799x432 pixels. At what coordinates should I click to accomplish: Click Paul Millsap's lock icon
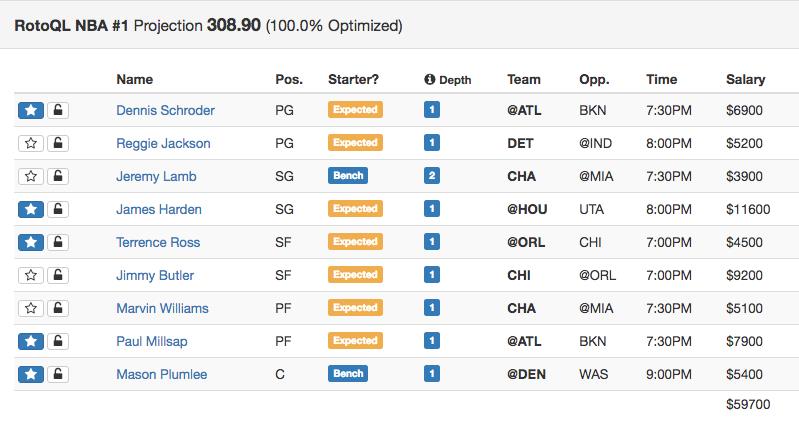58,341
